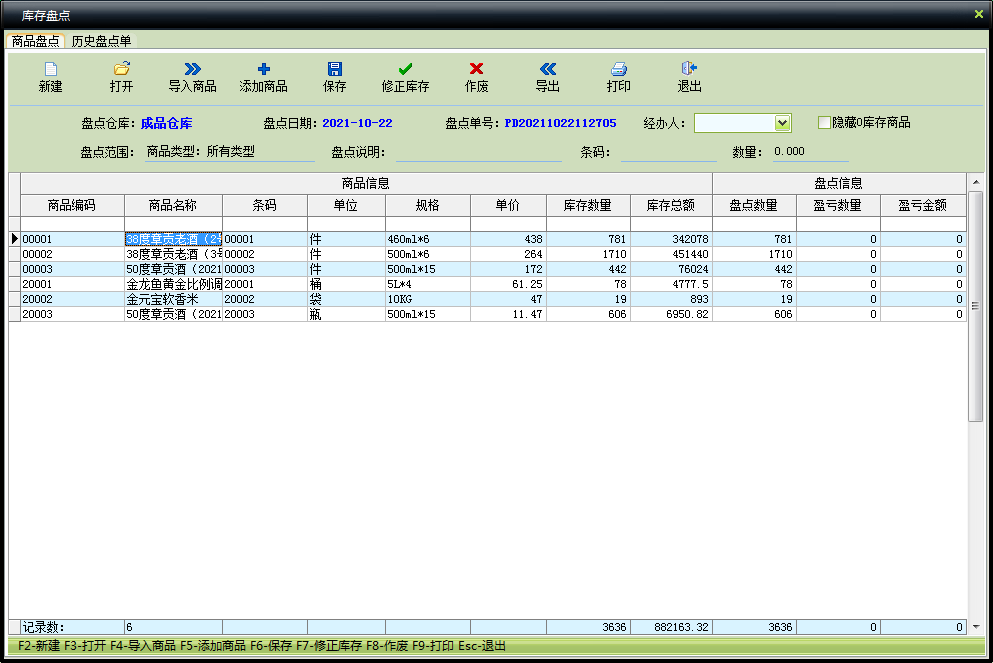993x663 pixels.
Task: Click the 数量 field showing 0.000
Action: click(x=811, y=152)
